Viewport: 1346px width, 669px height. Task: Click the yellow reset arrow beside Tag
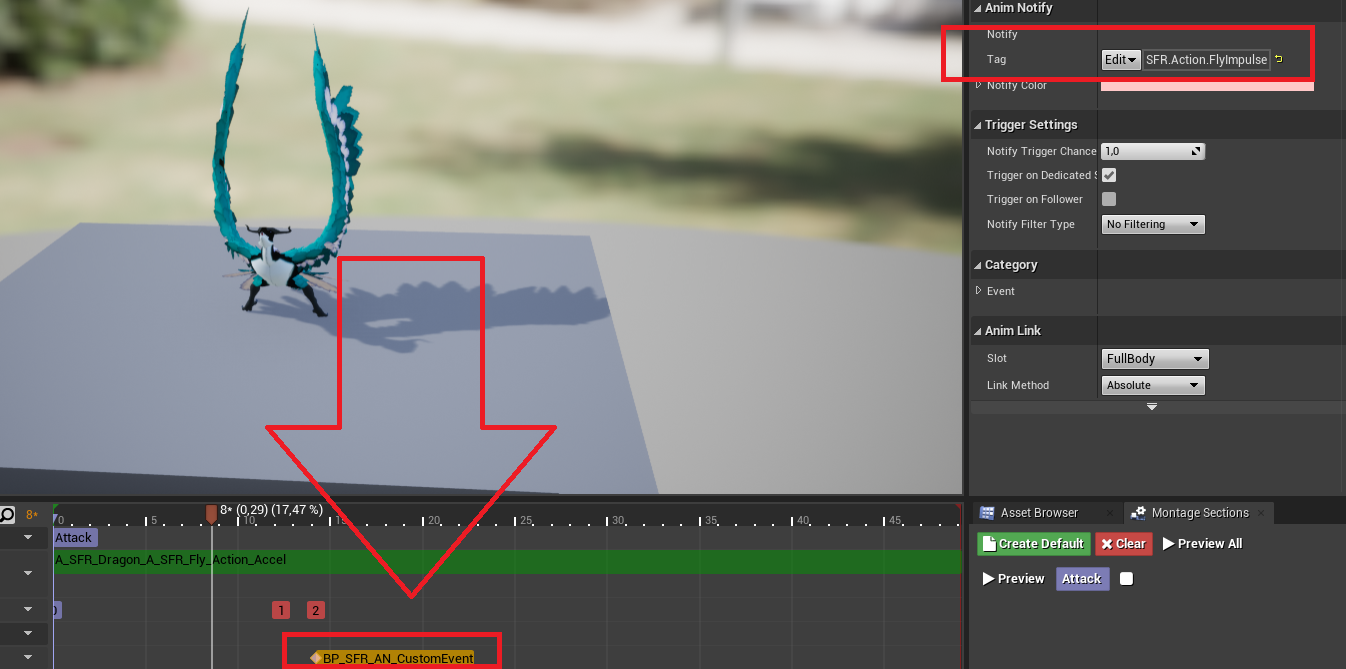[1279, 60]
